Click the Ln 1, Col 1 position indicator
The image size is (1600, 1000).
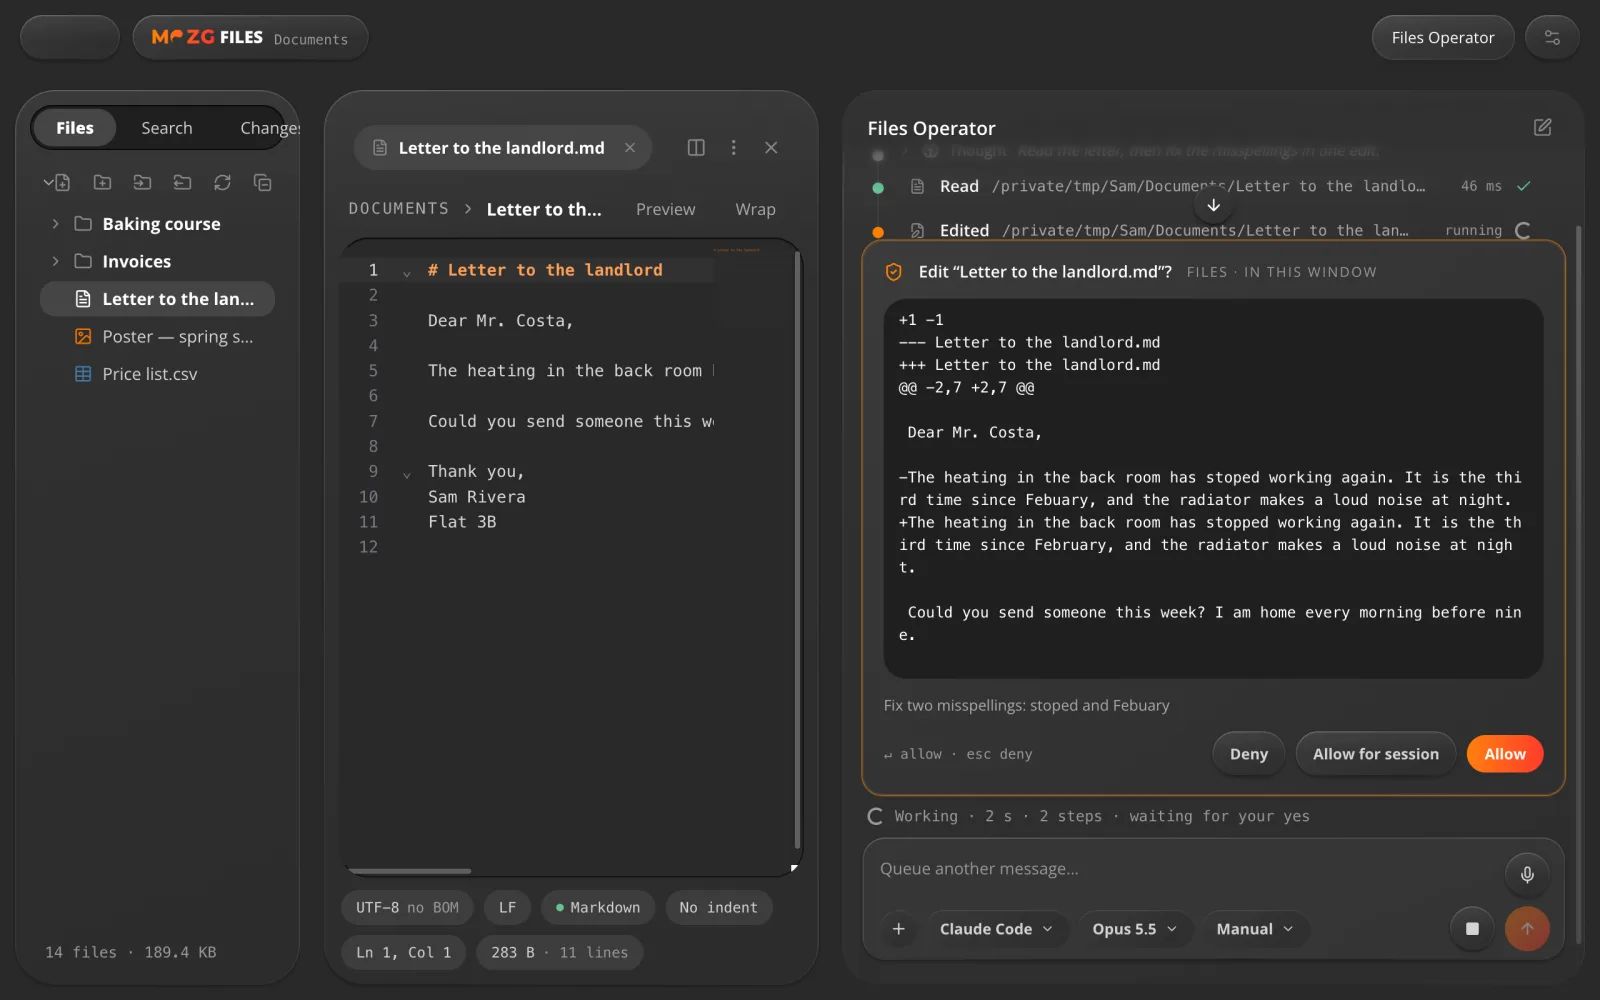[x=404, y=952]
